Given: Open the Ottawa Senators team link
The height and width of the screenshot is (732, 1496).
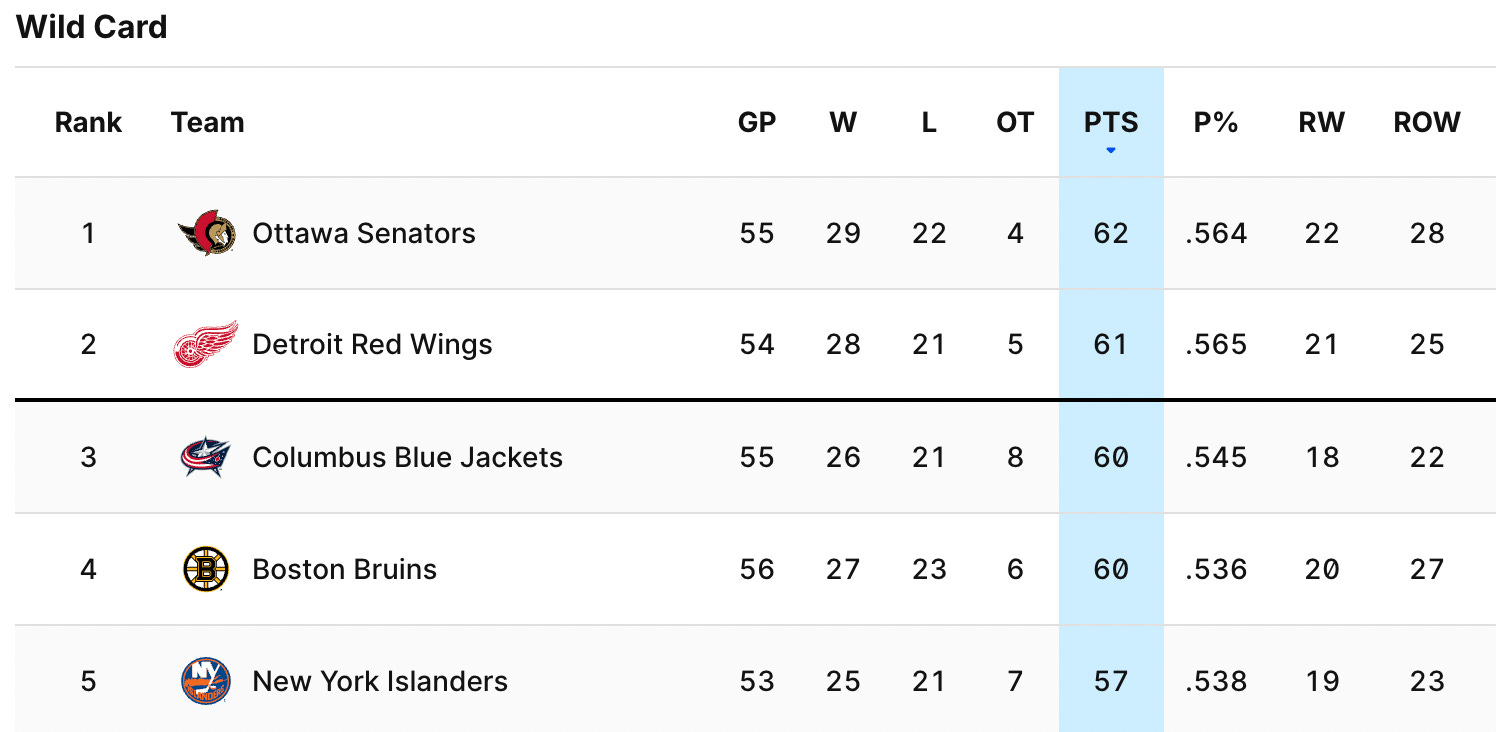Looking at the screenshot, I should point(364,233).
